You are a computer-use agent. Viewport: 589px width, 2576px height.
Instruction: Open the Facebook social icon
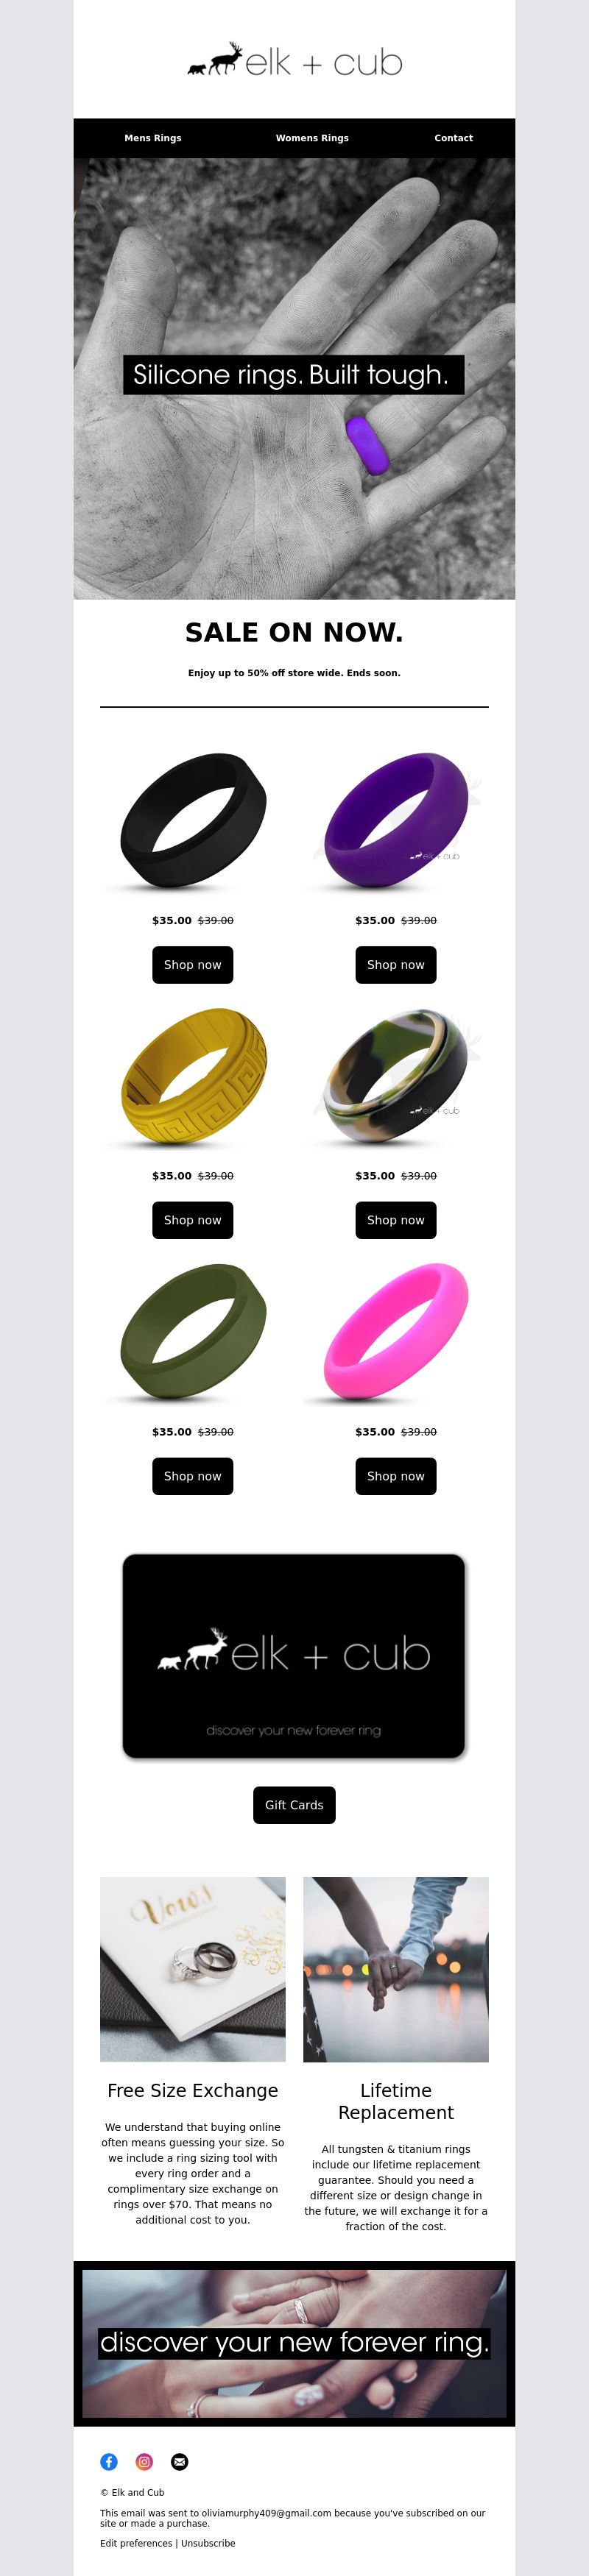(x=109, y=2461)
